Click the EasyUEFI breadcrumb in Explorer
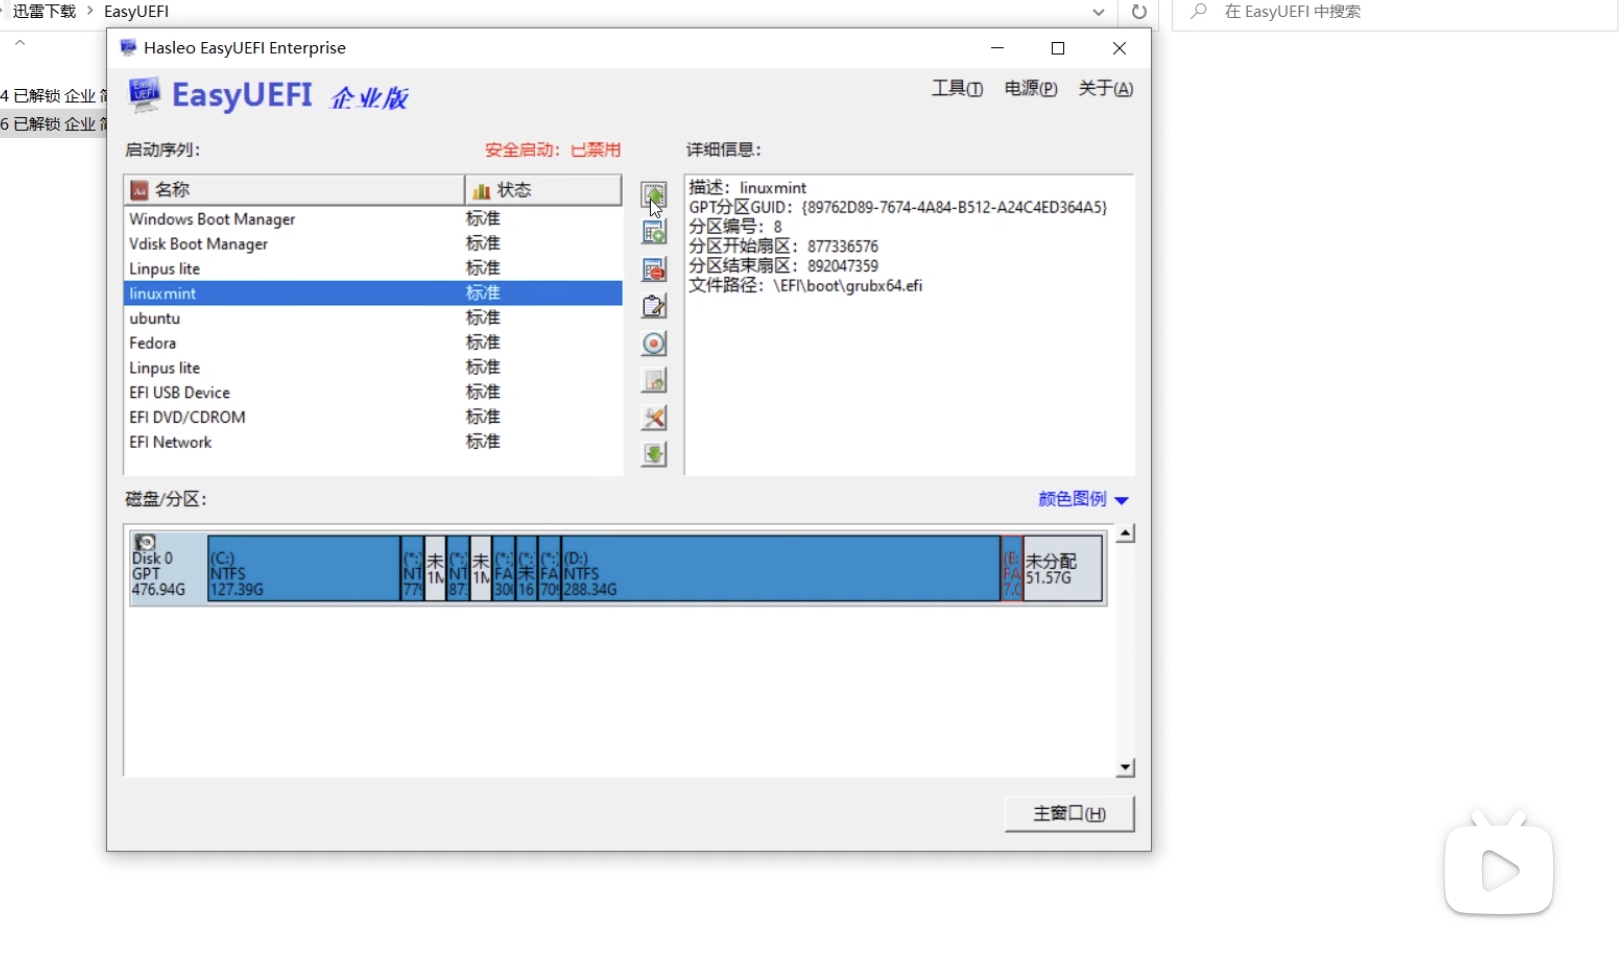The width and height of the screenshot is (1620, 962). point(136,12)
